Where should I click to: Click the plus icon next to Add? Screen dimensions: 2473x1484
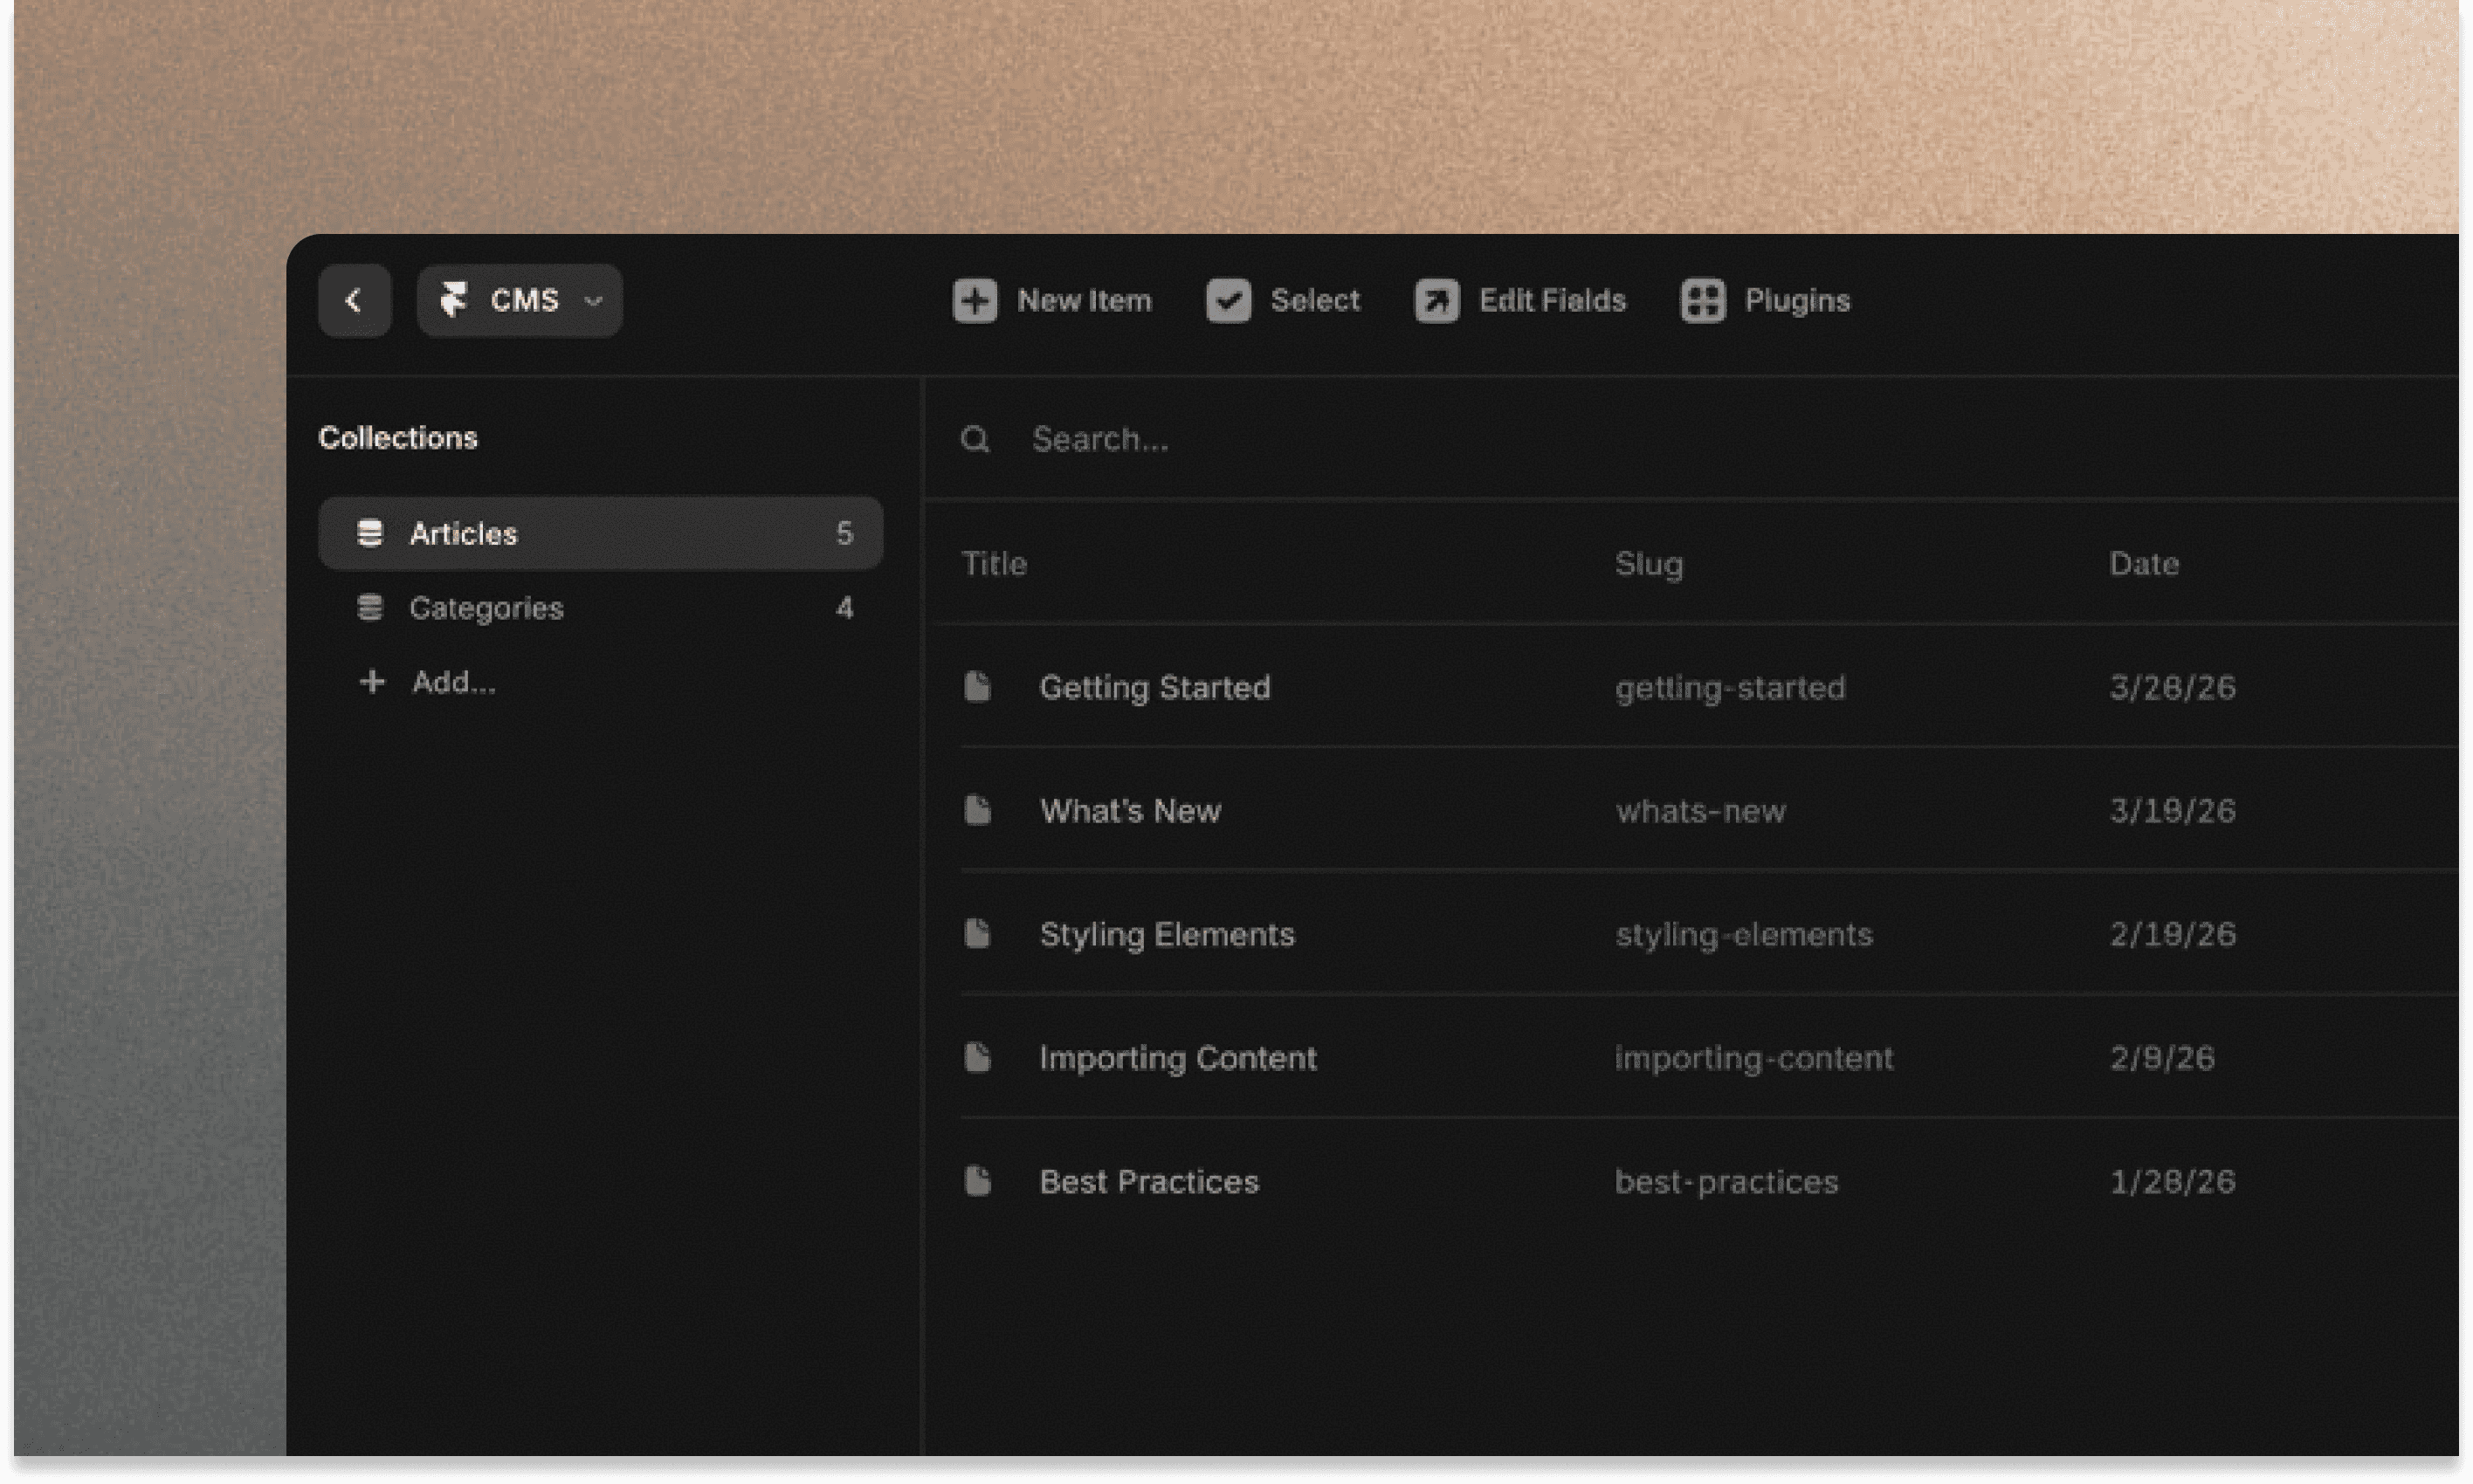click(372, 681)
